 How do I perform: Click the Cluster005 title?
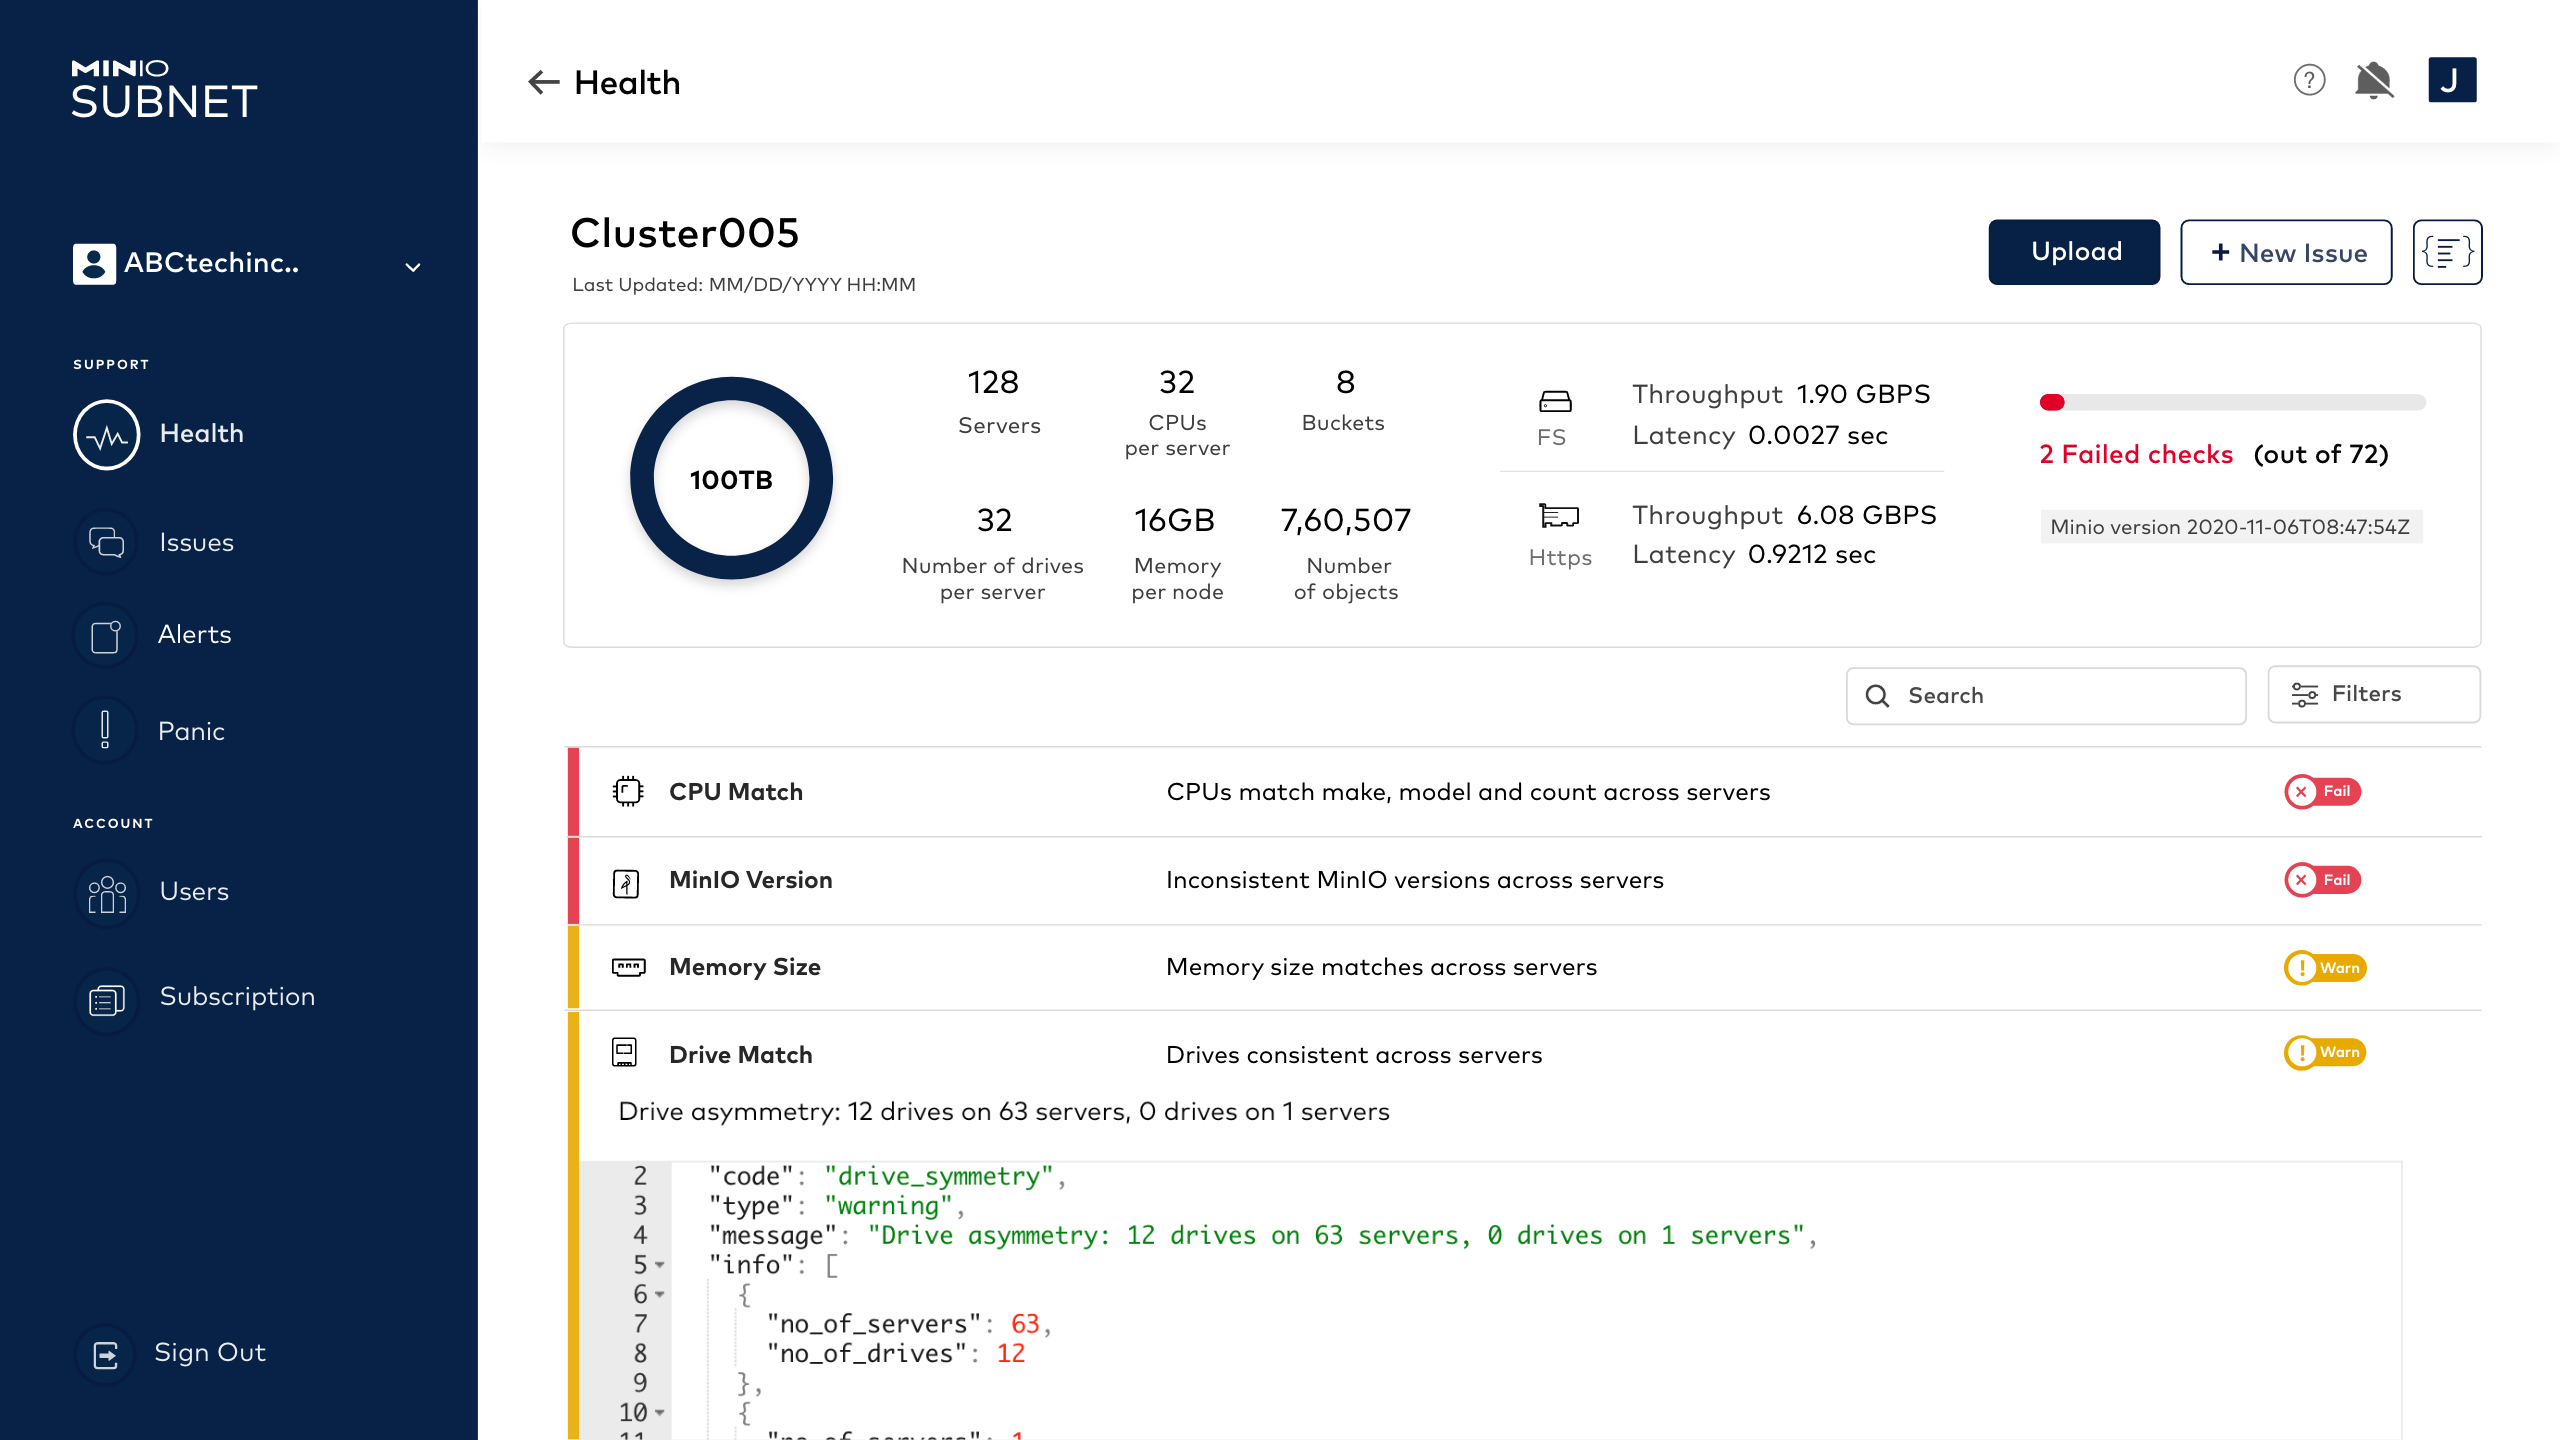[x=685, y=233]
